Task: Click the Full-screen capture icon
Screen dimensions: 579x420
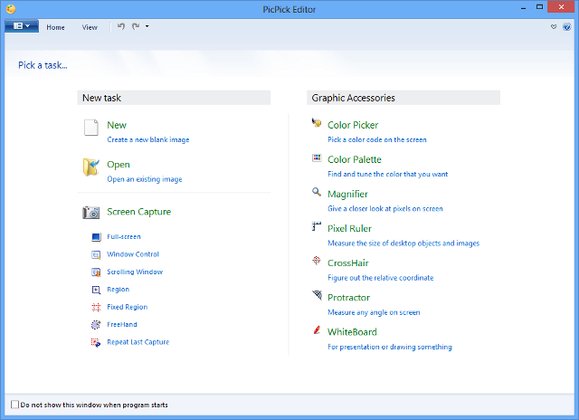Action: pyautogui.click(x=96, y=237)
